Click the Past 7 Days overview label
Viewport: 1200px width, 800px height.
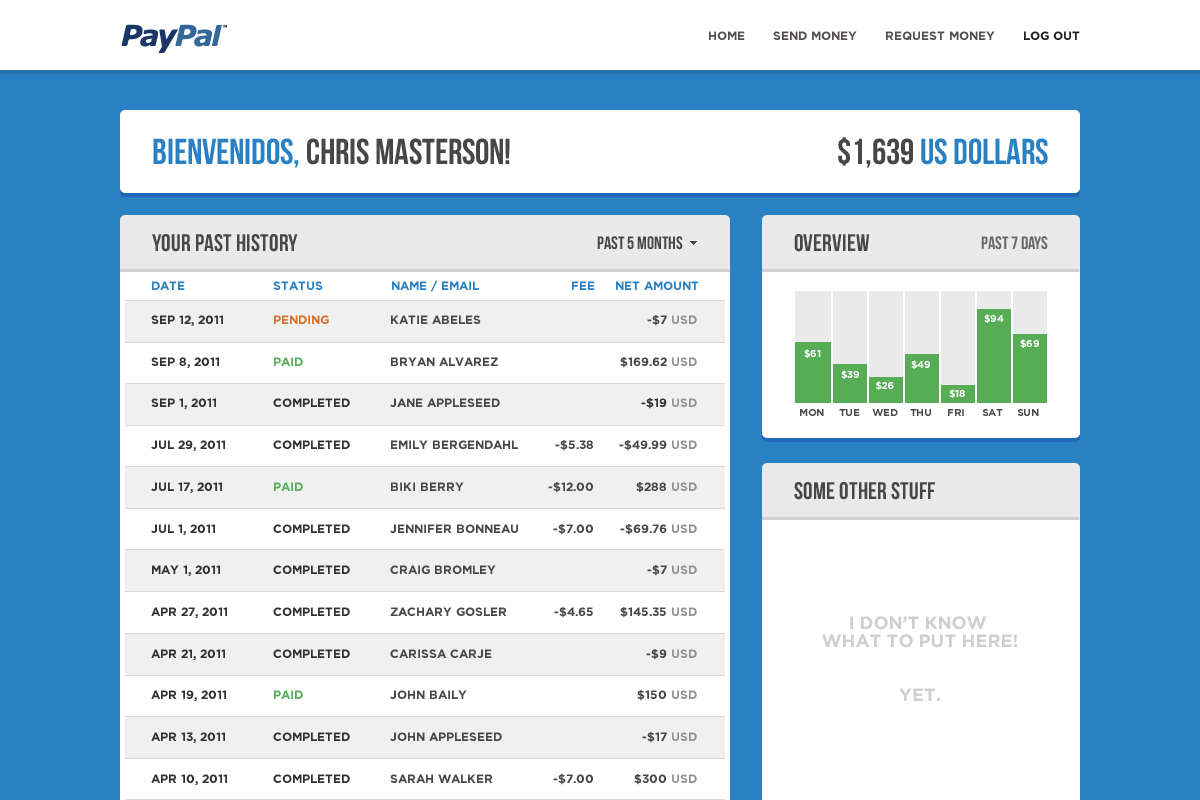coord(1014,243)
